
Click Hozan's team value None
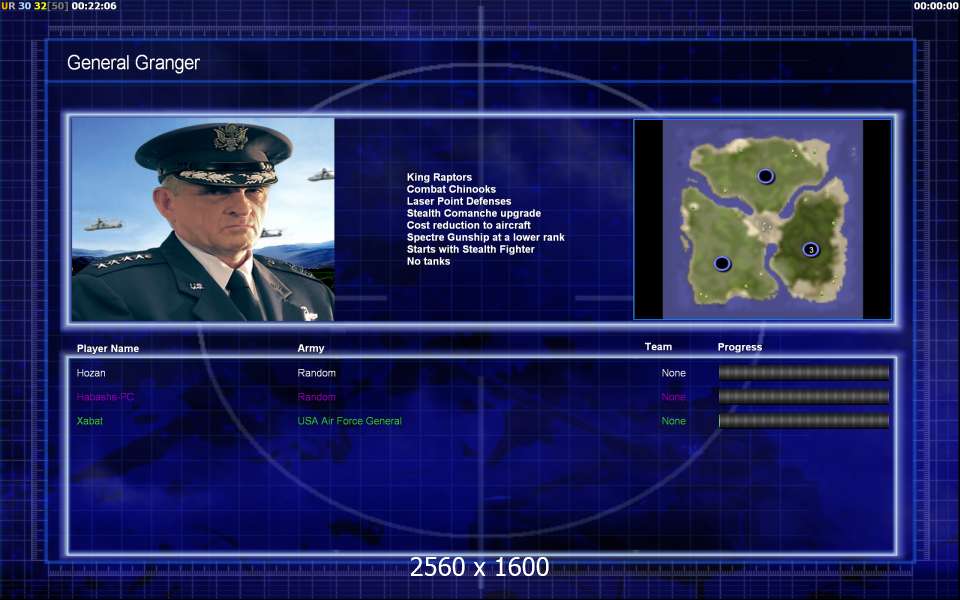click(x=673, y=373)
